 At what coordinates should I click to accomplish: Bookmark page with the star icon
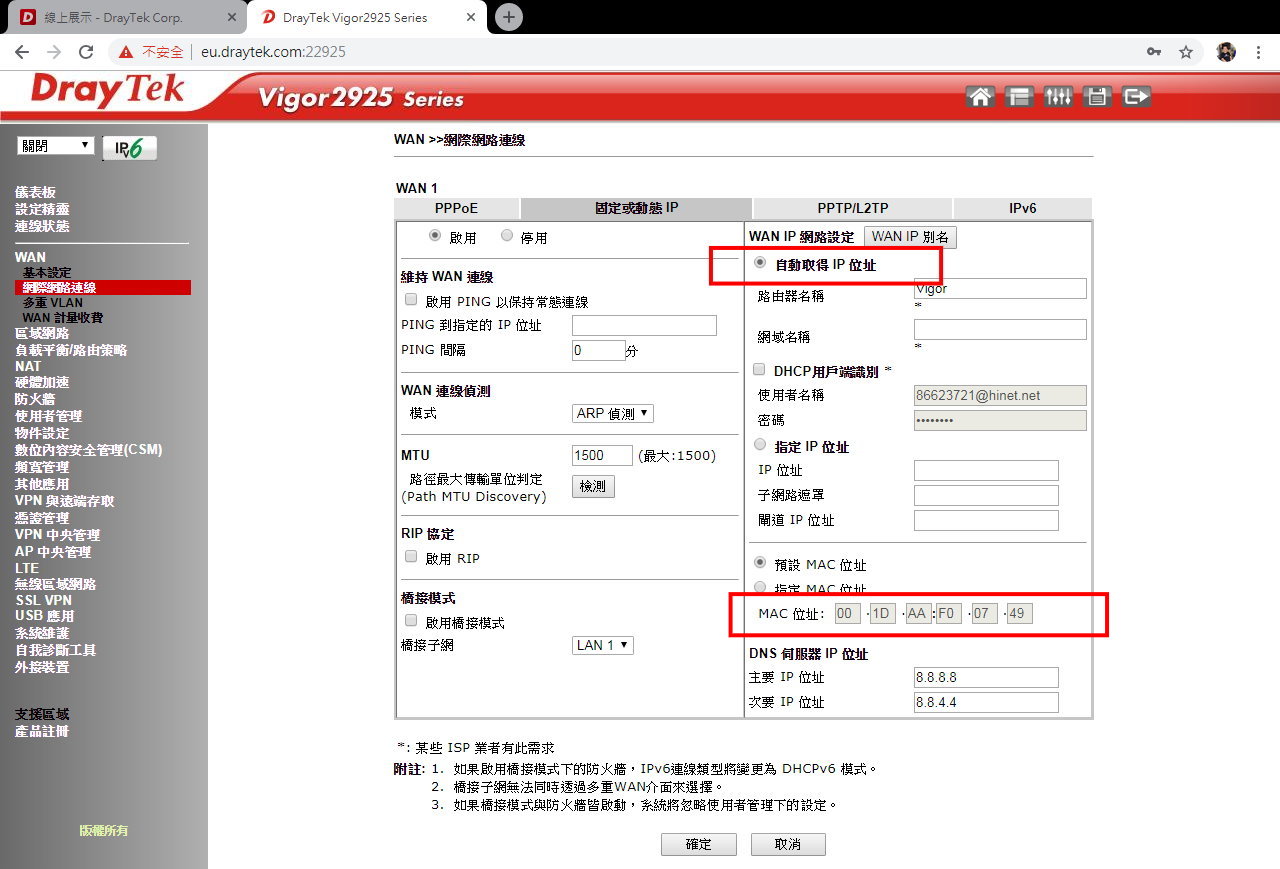[1186, 52]
